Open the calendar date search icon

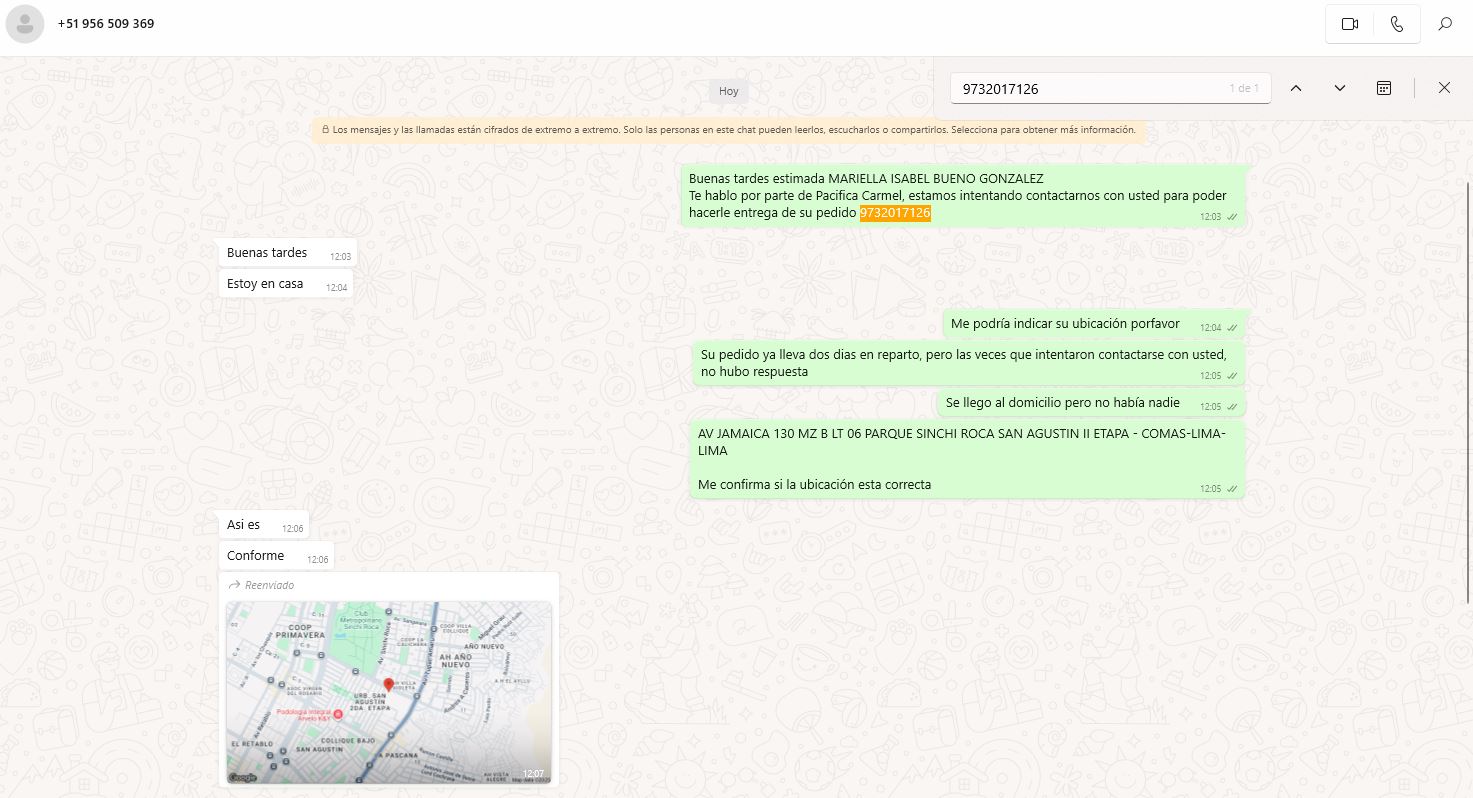pyautogui.click(x=1384, y=88)
